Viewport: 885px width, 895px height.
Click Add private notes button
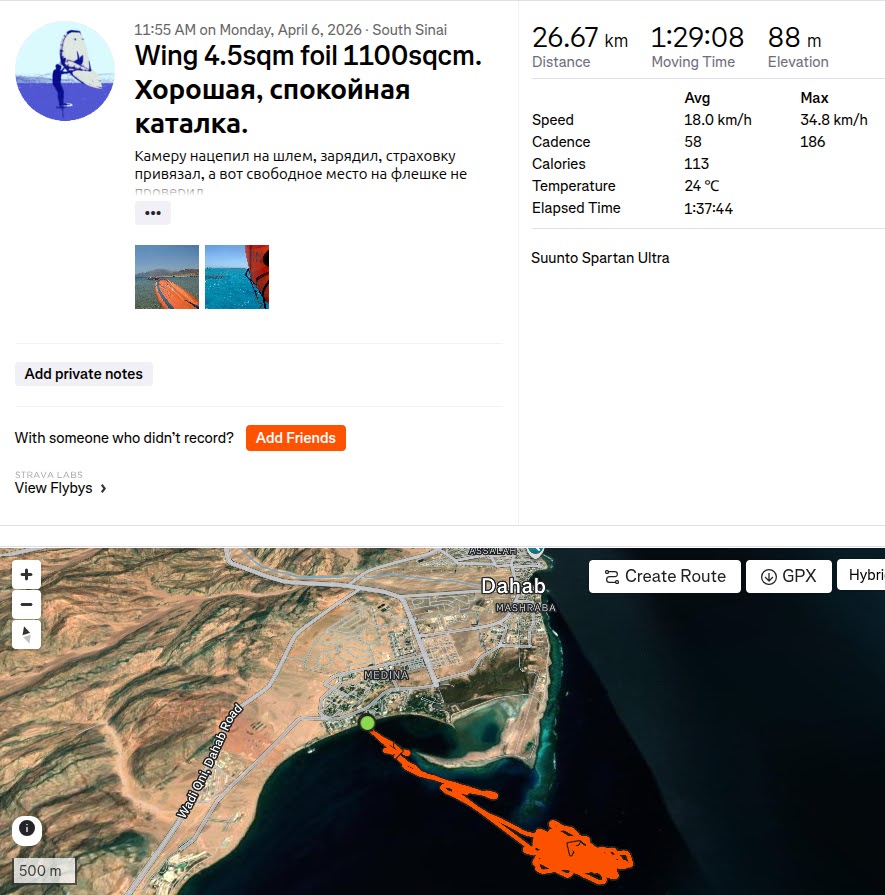(x=83, y=374)
